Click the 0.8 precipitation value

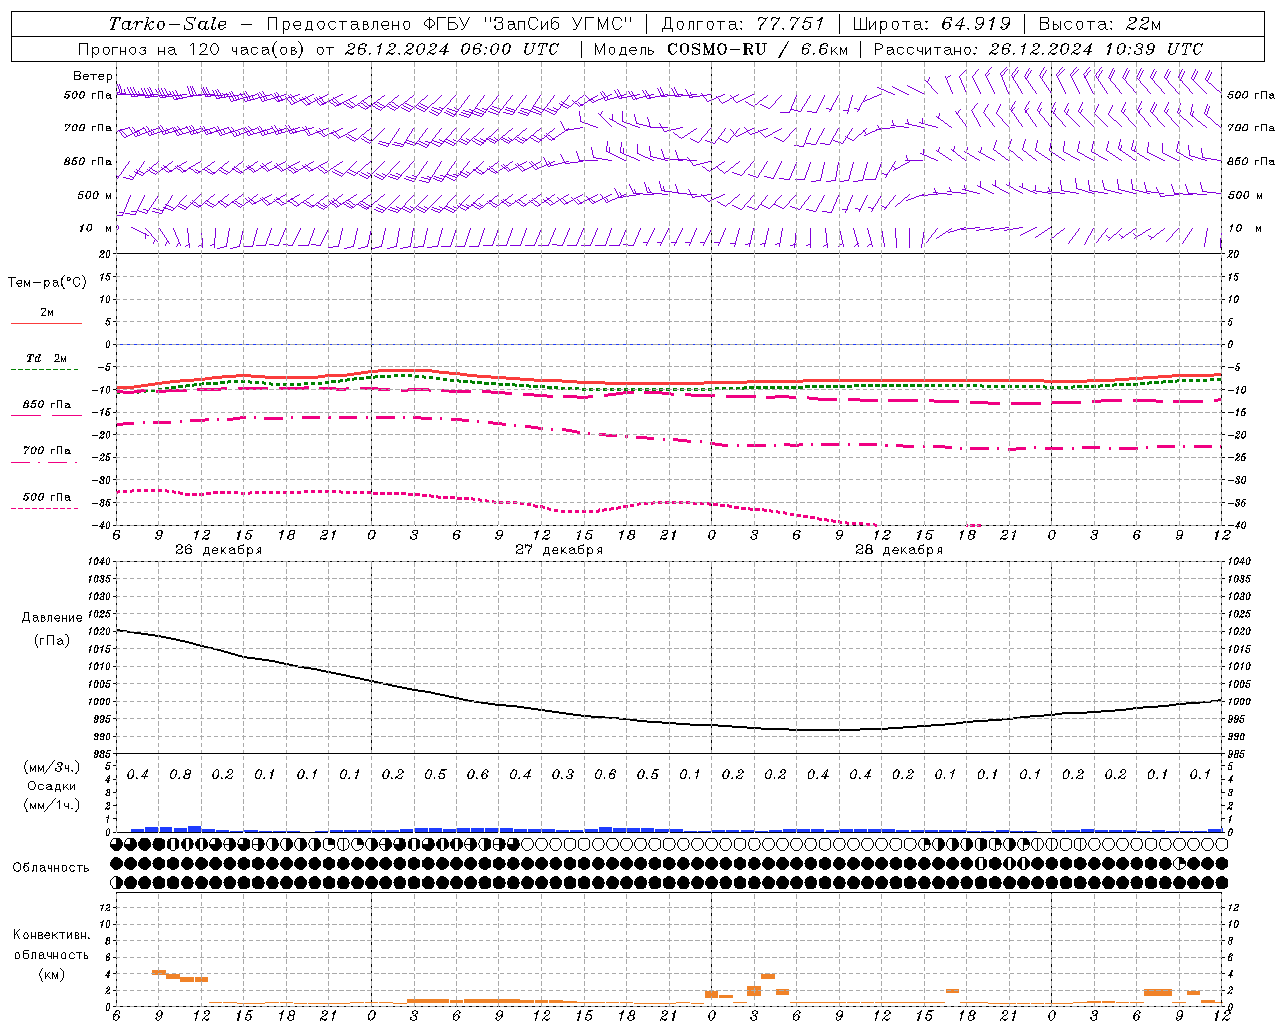point(180,774)
